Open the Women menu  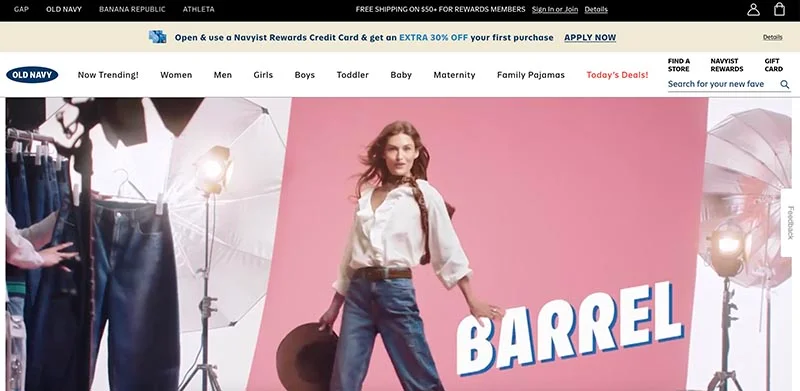pyautogui.click(x=176, y=75)
